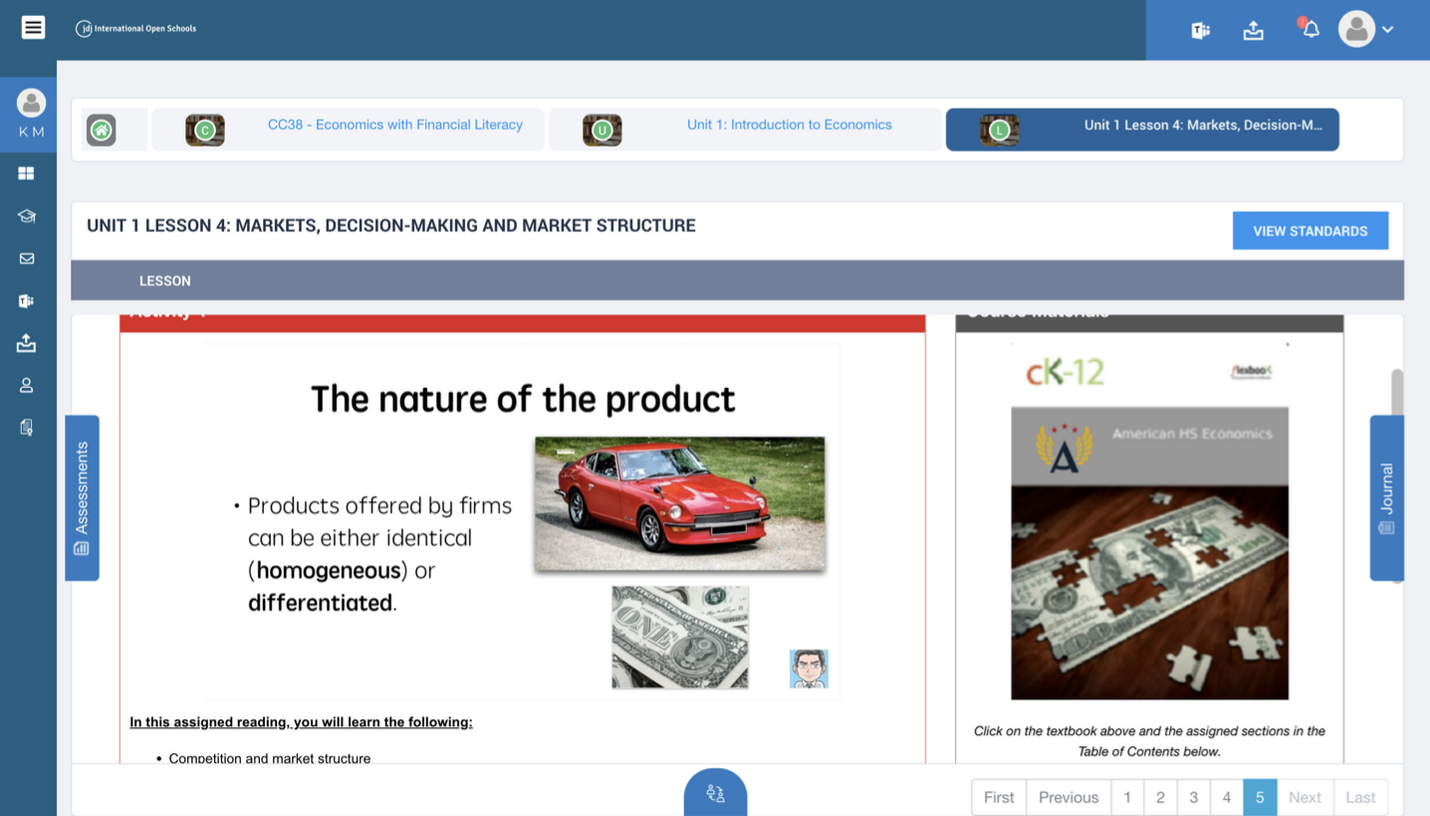Open the Assessments side panel

click(82, 498)
